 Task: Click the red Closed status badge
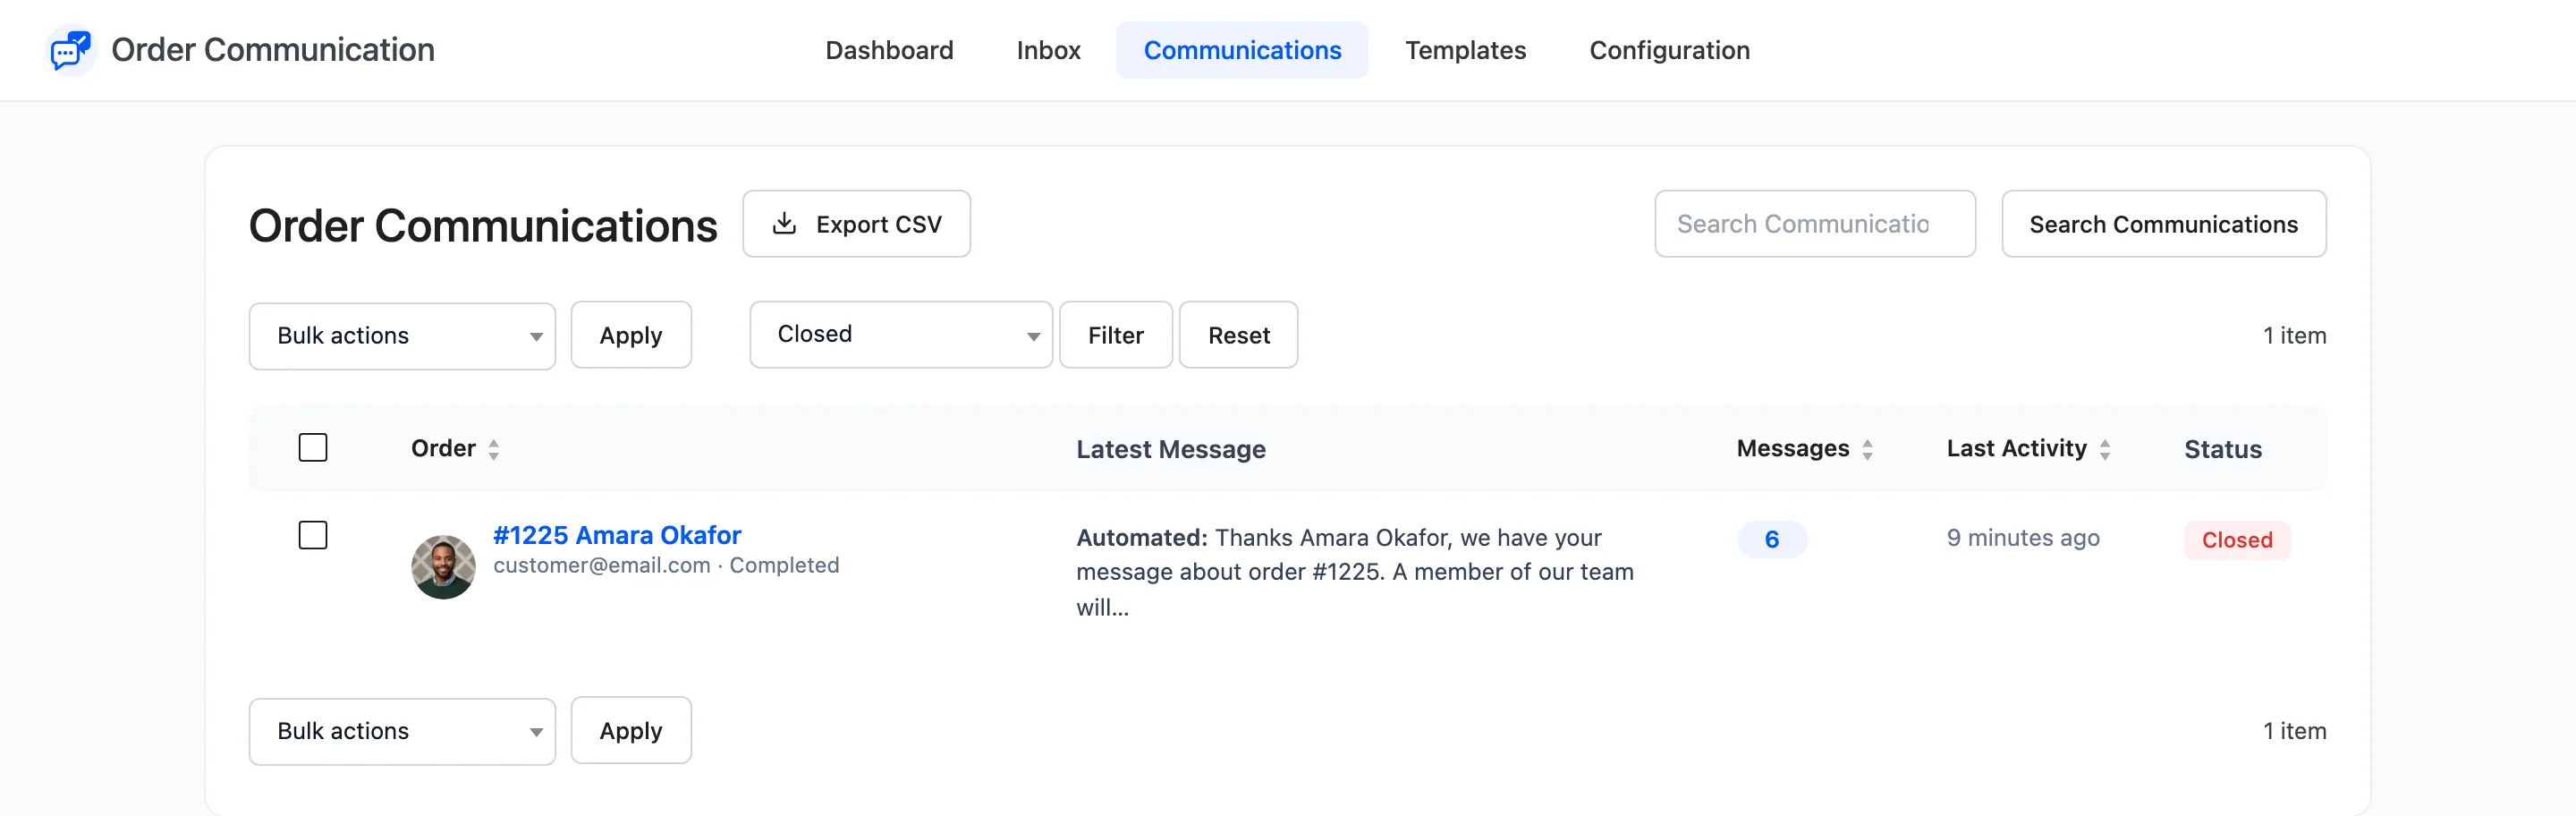[2237, 540]
